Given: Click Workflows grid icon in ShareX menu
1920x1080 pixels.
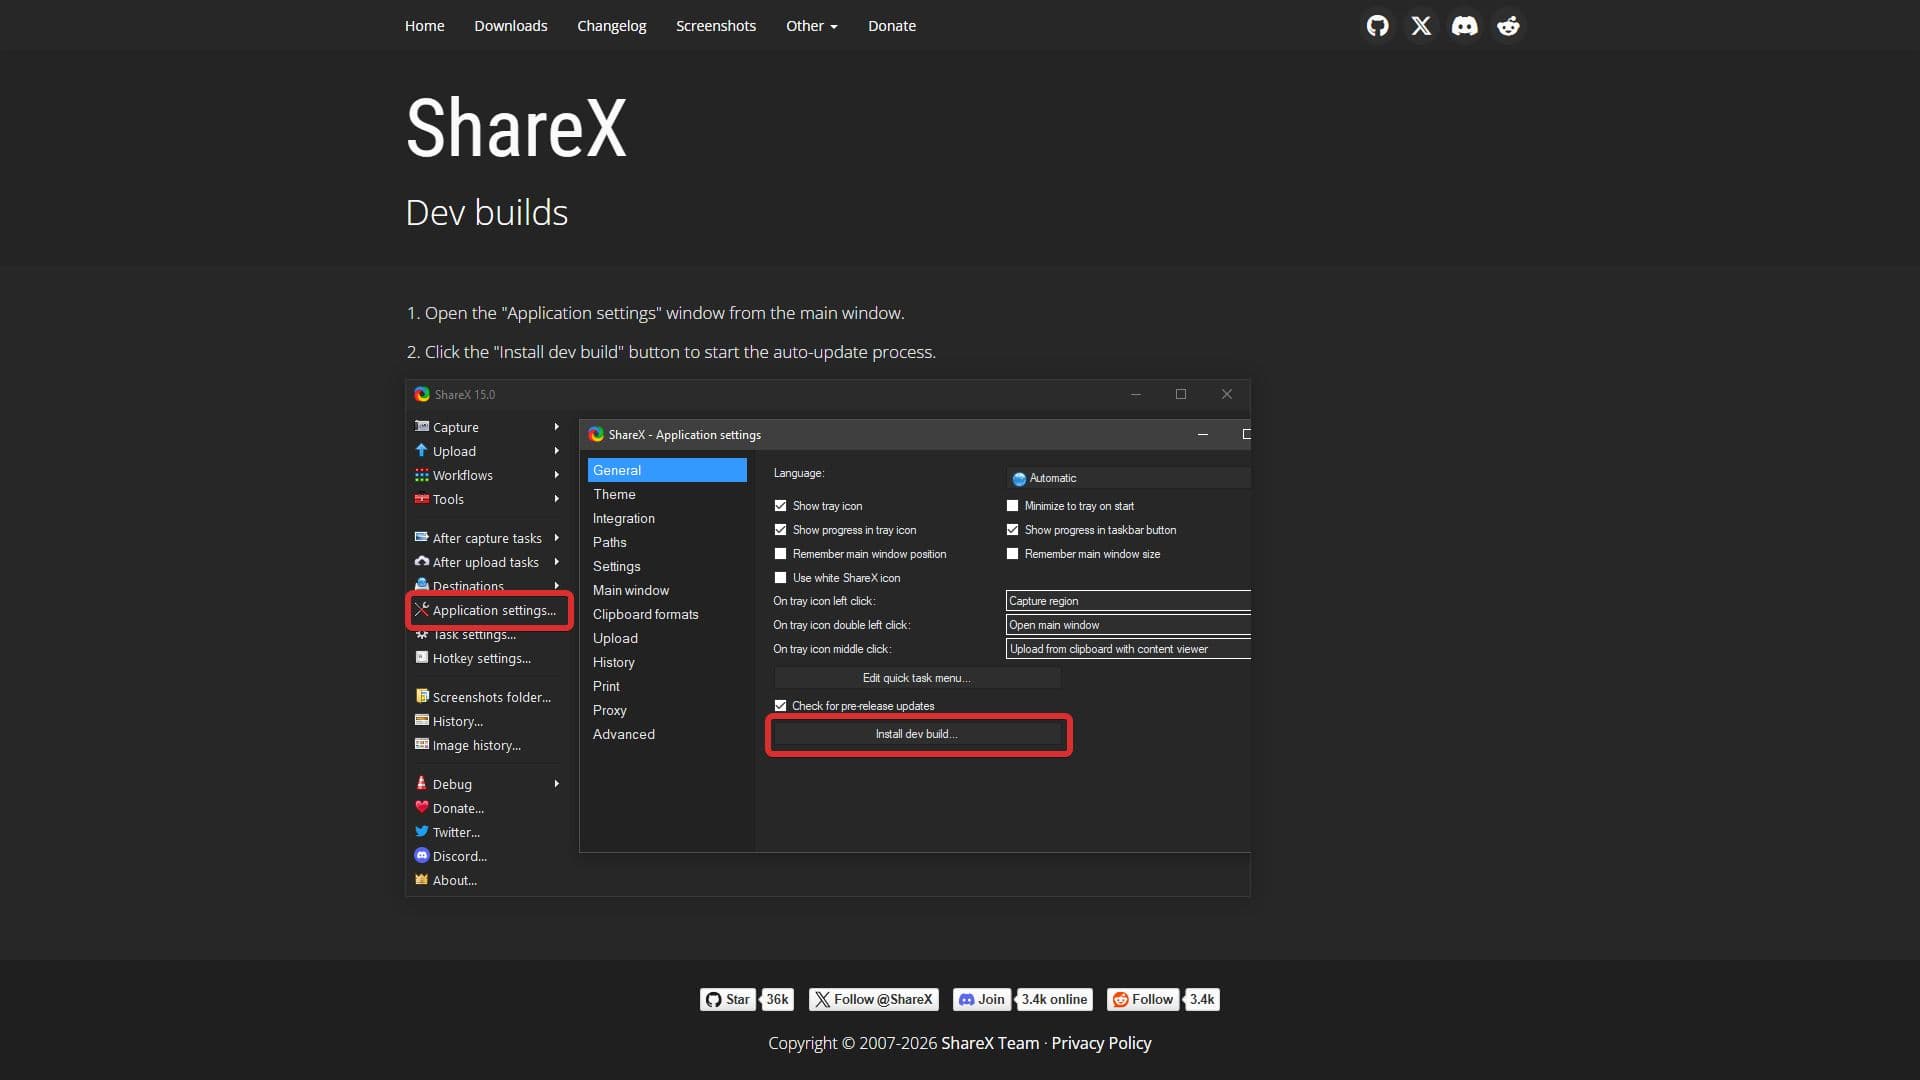Looking at the screenshot, I should point(422,475).
